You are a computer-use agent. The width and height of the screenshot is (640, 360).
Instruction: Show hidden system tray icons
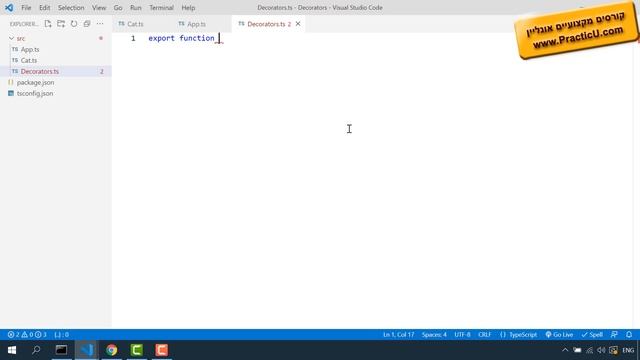point(565,350)
